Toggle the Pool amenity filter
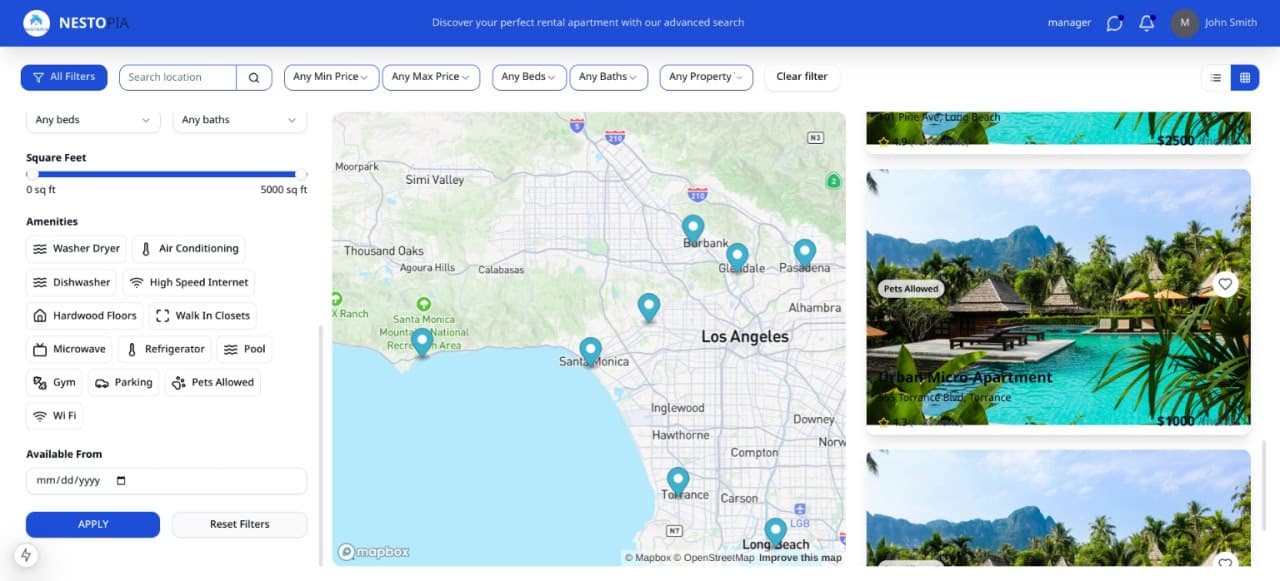 click(x=244, y=350)
